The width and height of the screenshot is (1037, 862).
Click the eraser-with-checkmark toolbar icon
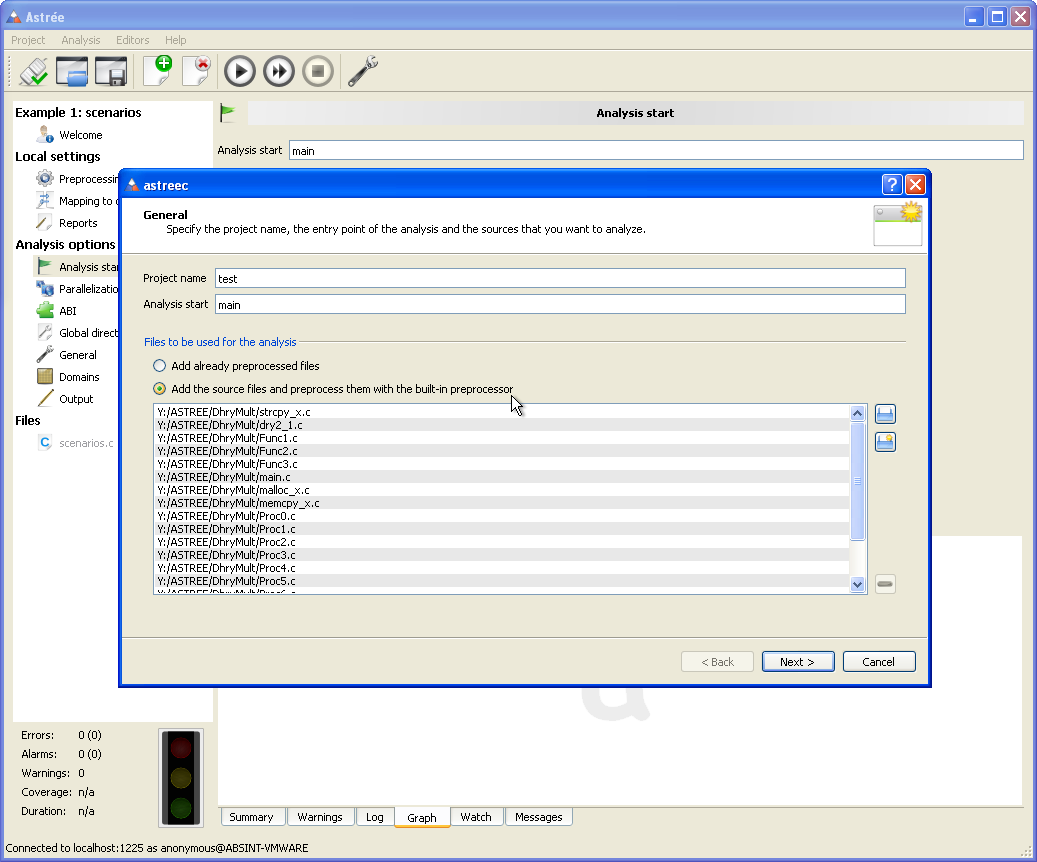[34, 71]
